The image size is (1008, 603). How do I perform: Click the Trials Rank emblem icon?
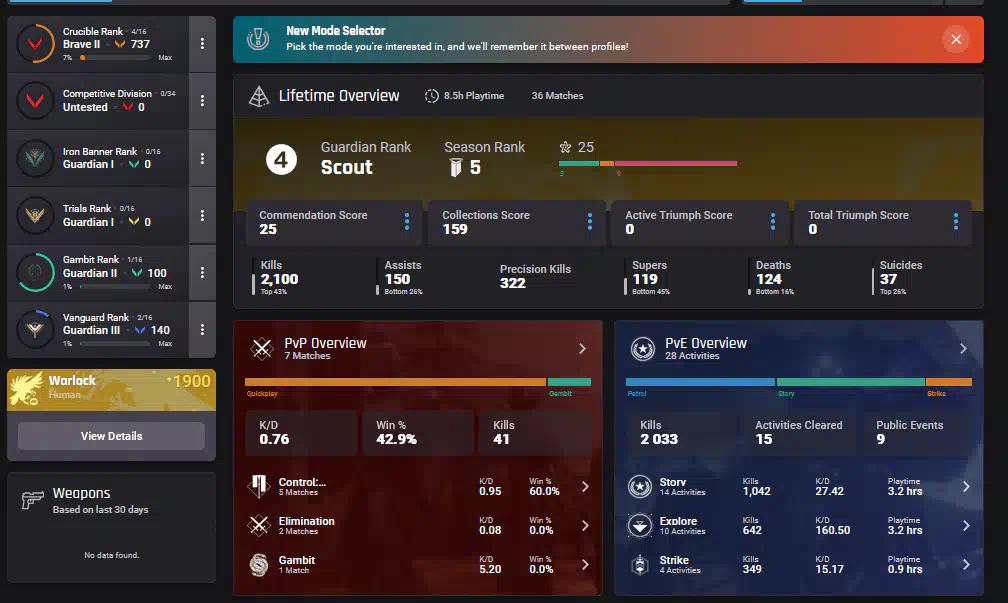click(x=35, y=215)
